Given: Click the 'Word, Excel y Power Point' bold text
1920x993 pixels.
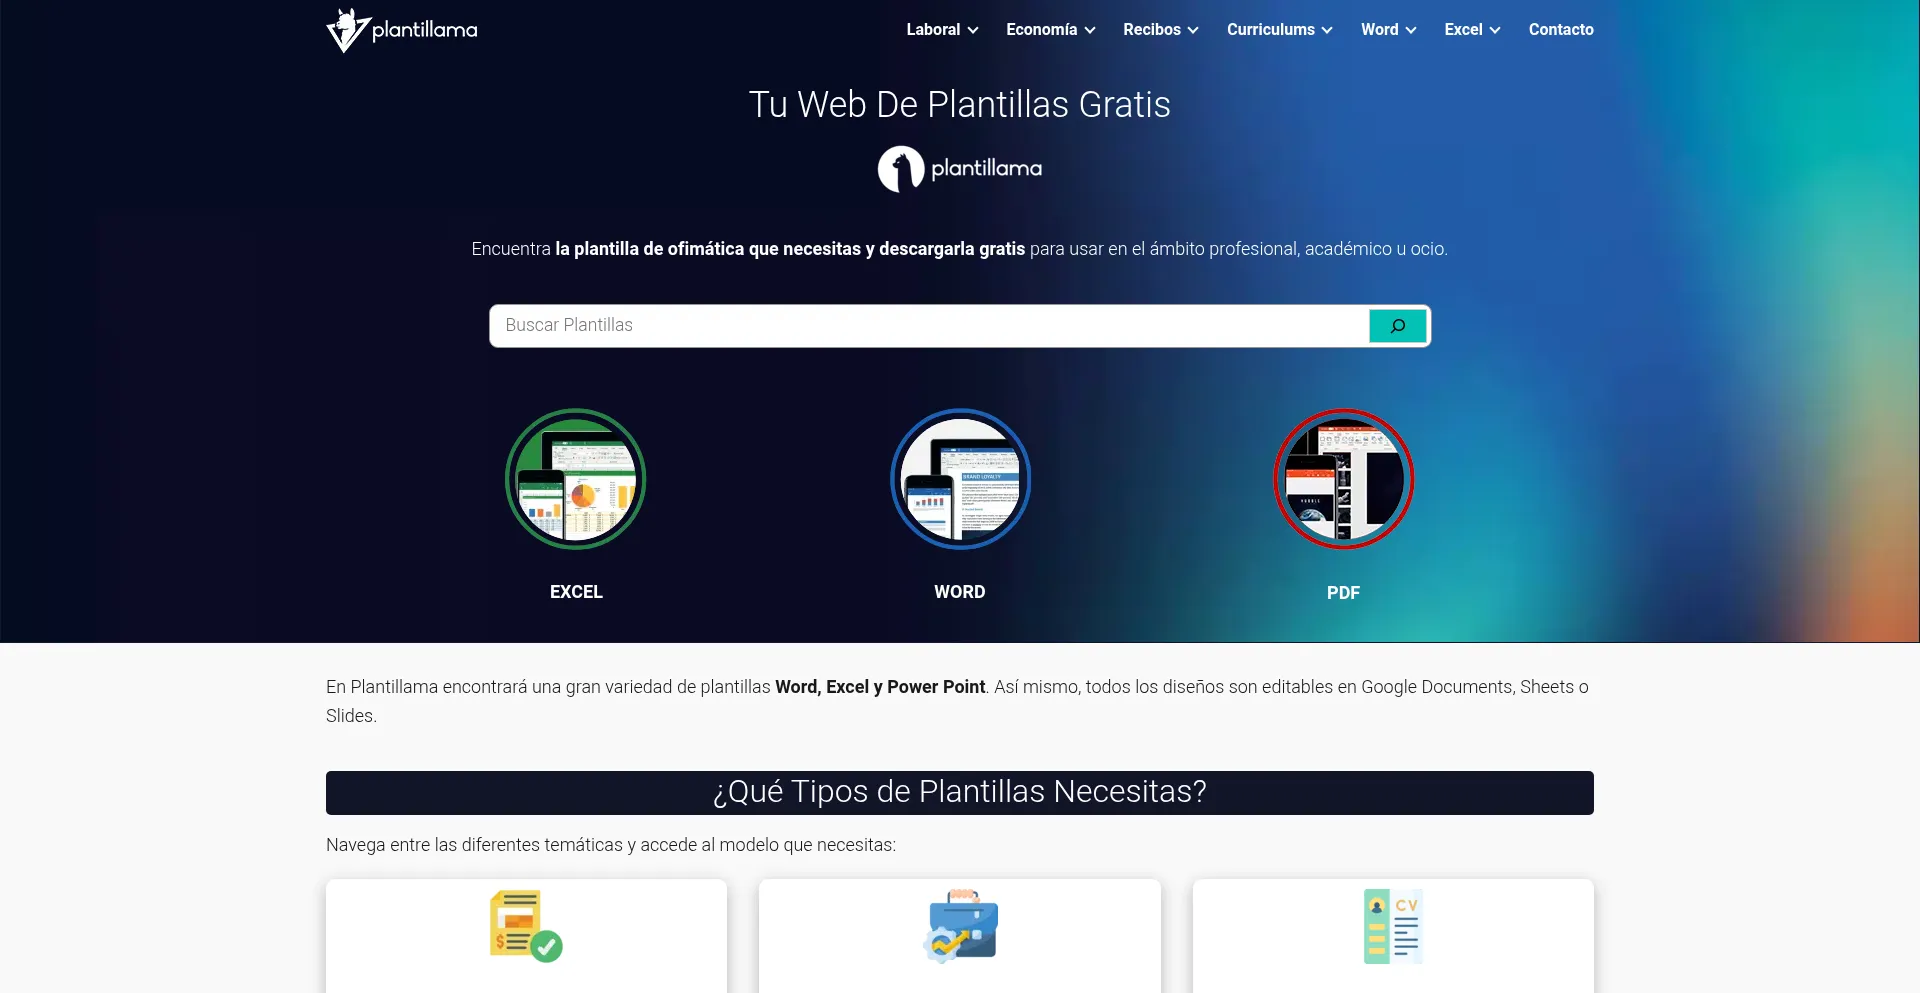Looking at the screenshot, I should click(880, 687).
